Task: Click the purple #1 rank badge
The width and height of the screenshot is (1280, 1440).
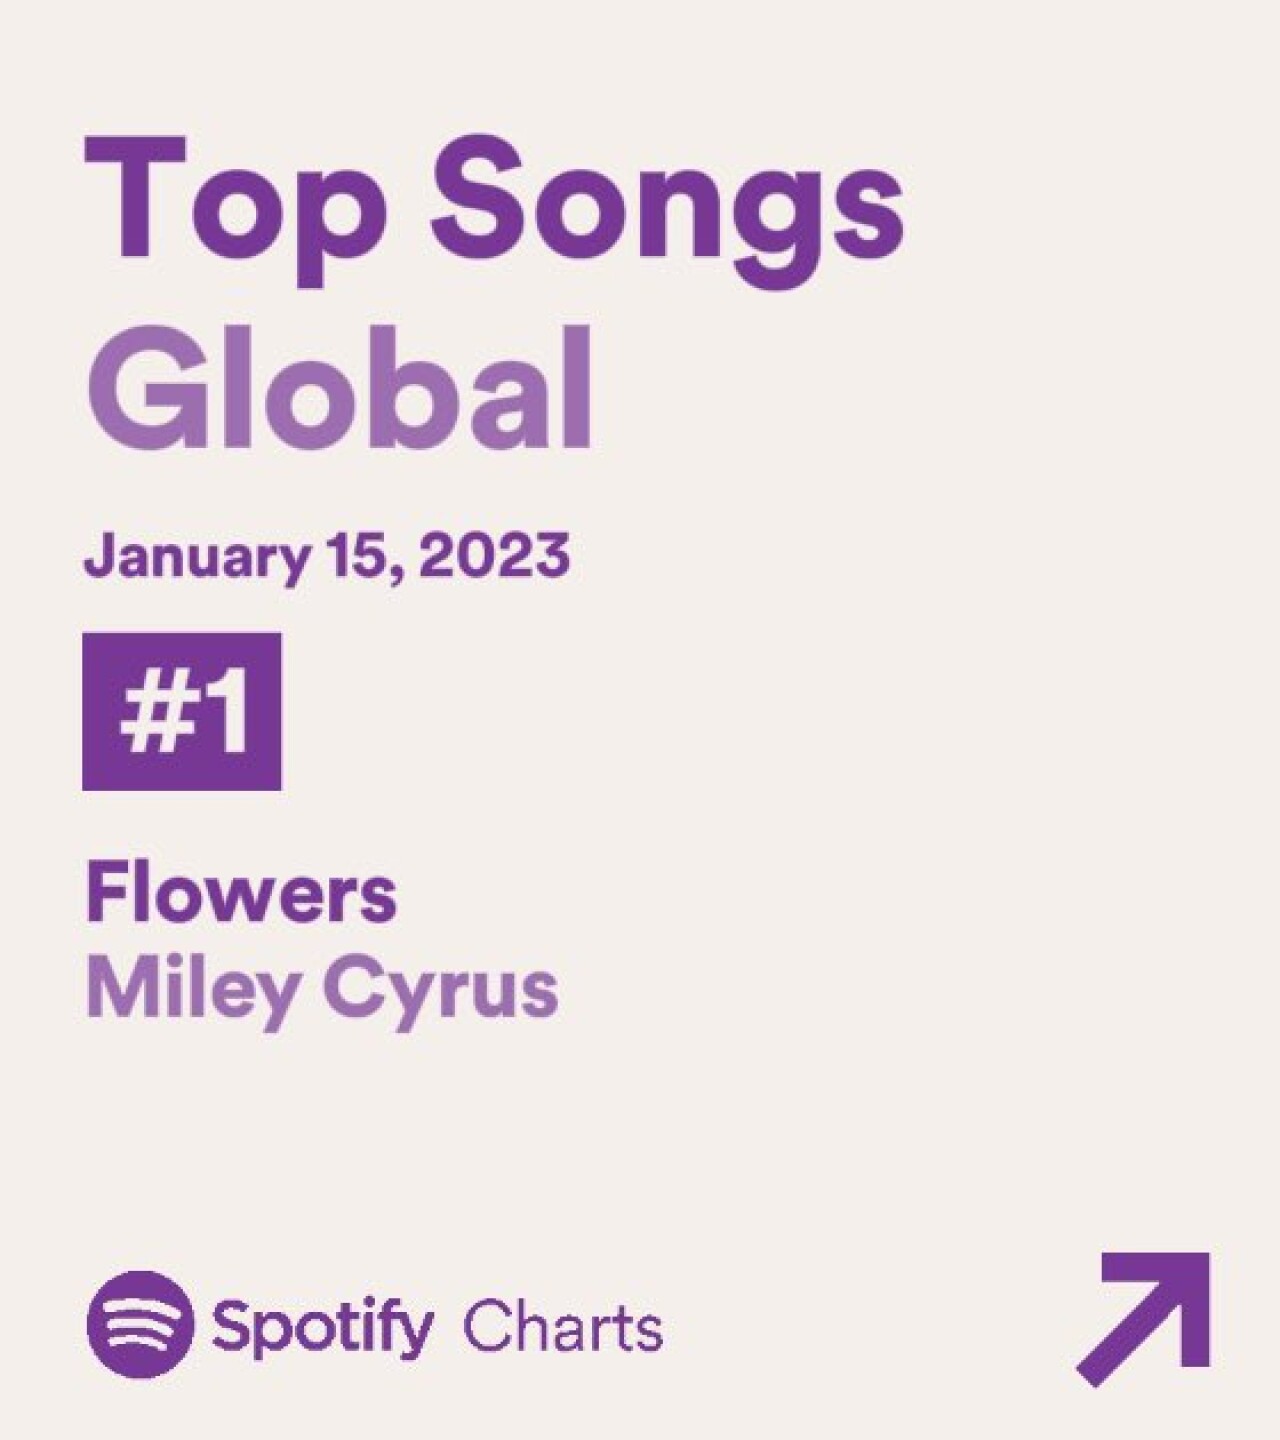Action: (182, 711)
